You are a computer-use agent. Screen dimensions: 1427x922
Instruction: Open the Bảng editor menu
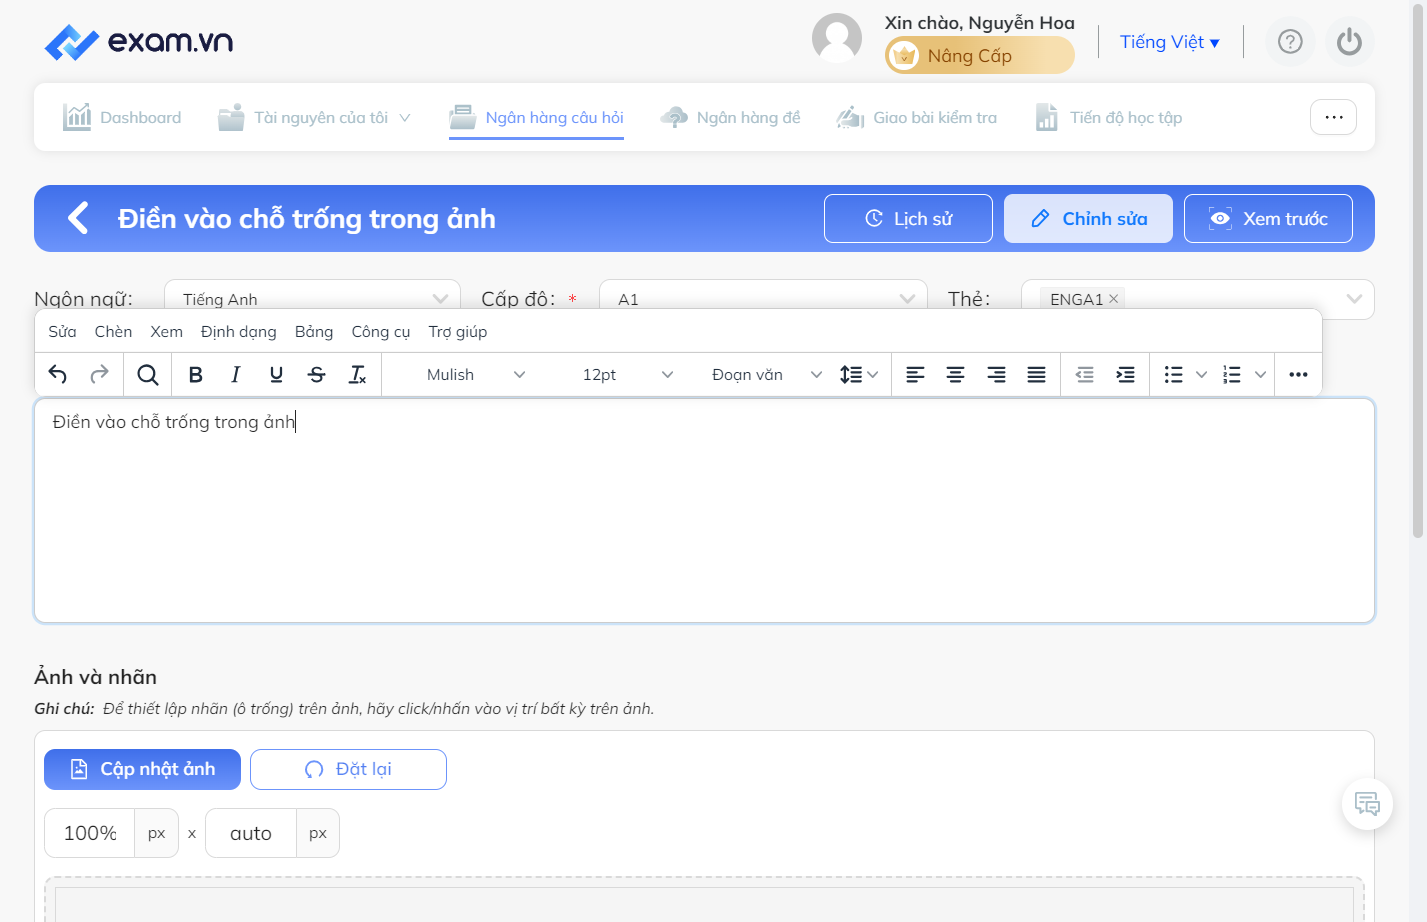click(314, 332)
